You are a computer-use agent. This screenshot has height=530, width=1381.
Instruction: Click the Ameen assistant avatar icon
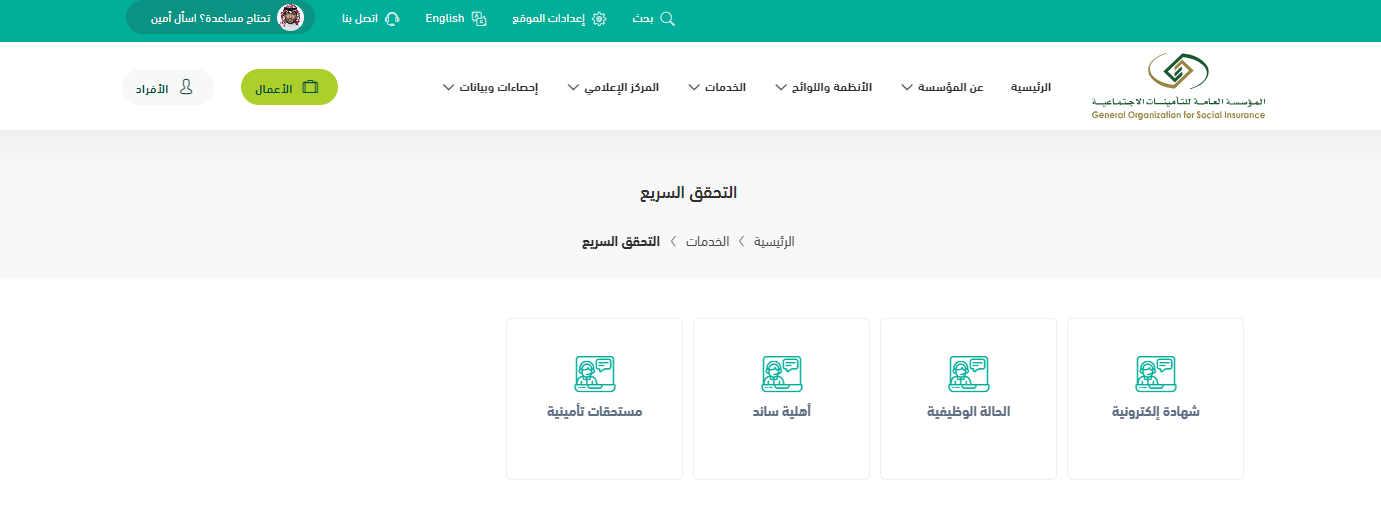coord(290,18)
